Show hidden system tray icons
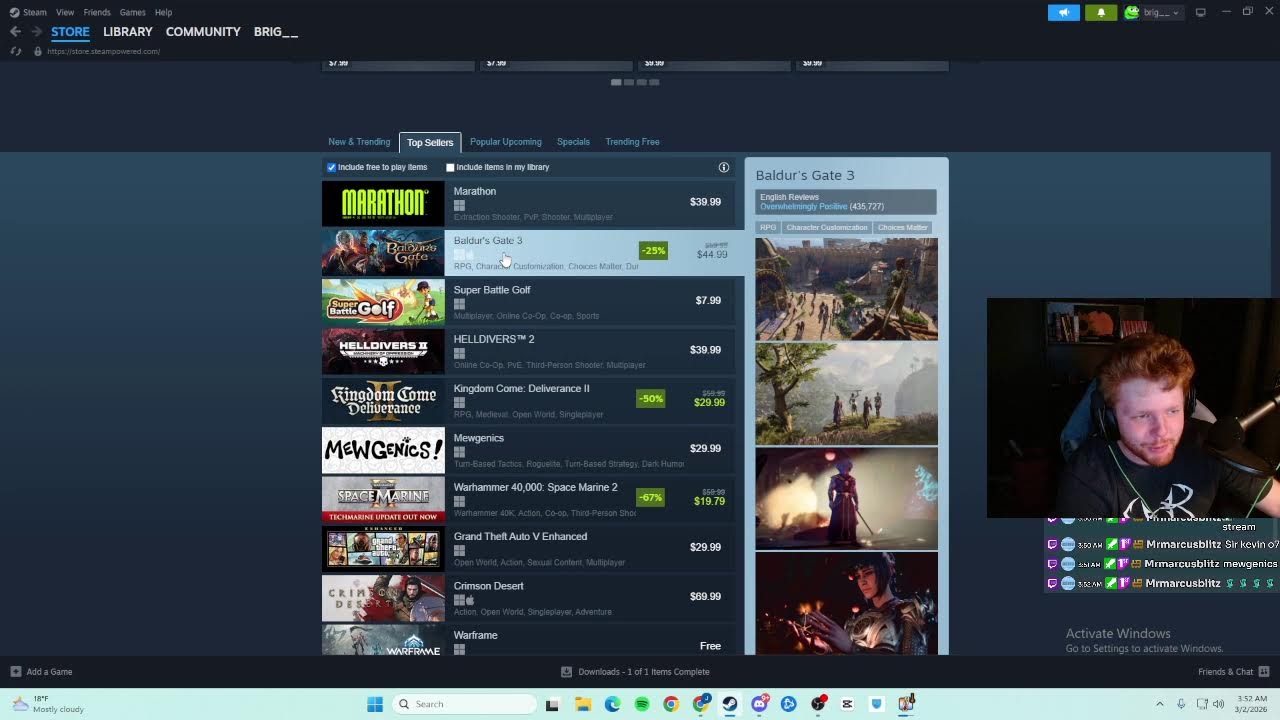Viewport: 1280px width, 720px height. pos(1160,704)
